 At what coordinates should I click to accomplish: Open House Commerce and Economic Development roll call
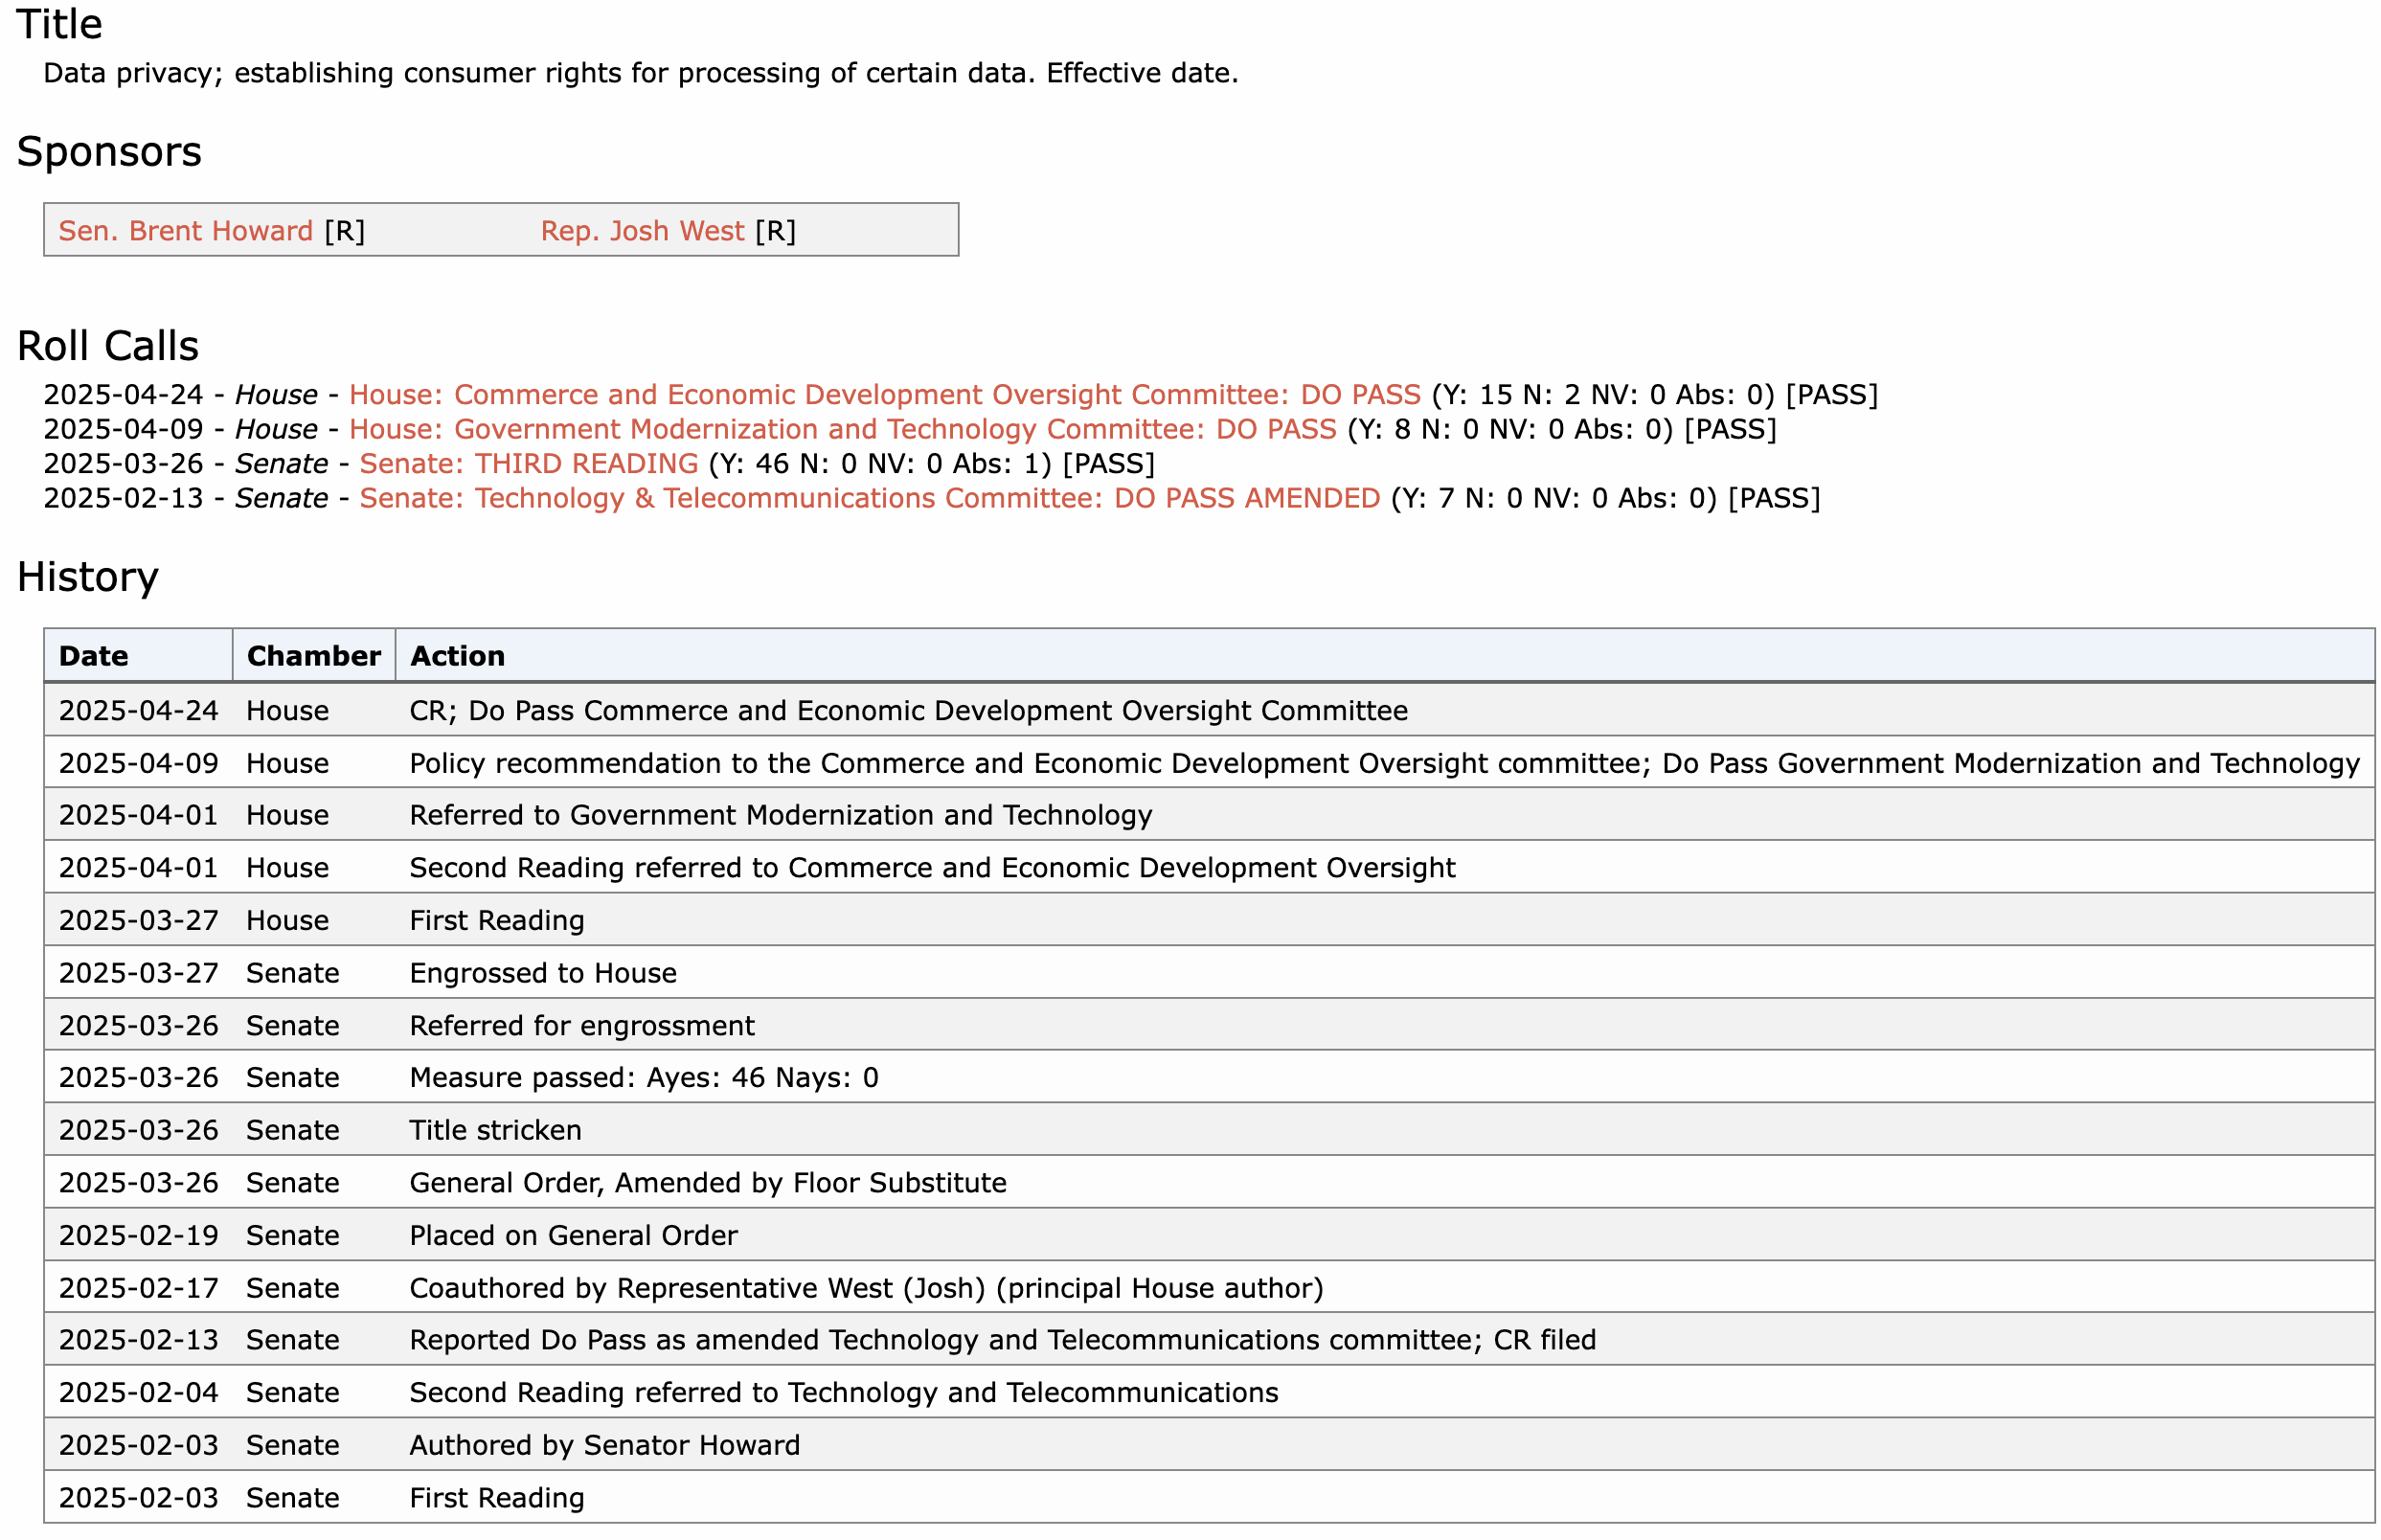(x=884, y=395)
